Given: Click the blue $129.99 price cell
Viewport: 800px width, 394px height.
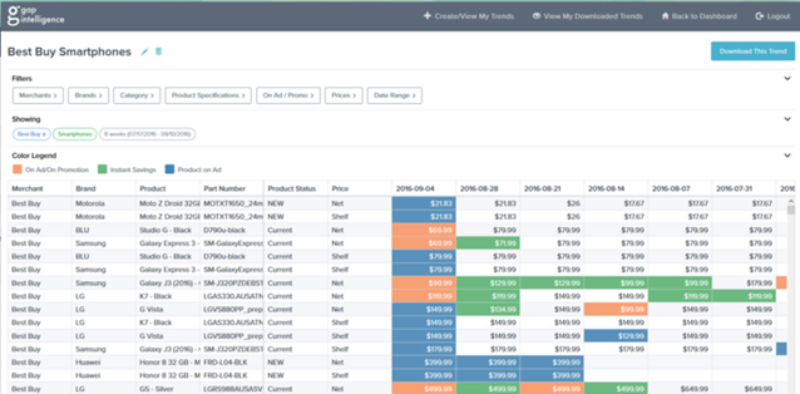Looking at the screenshot, I should click(x=616, y=336).
